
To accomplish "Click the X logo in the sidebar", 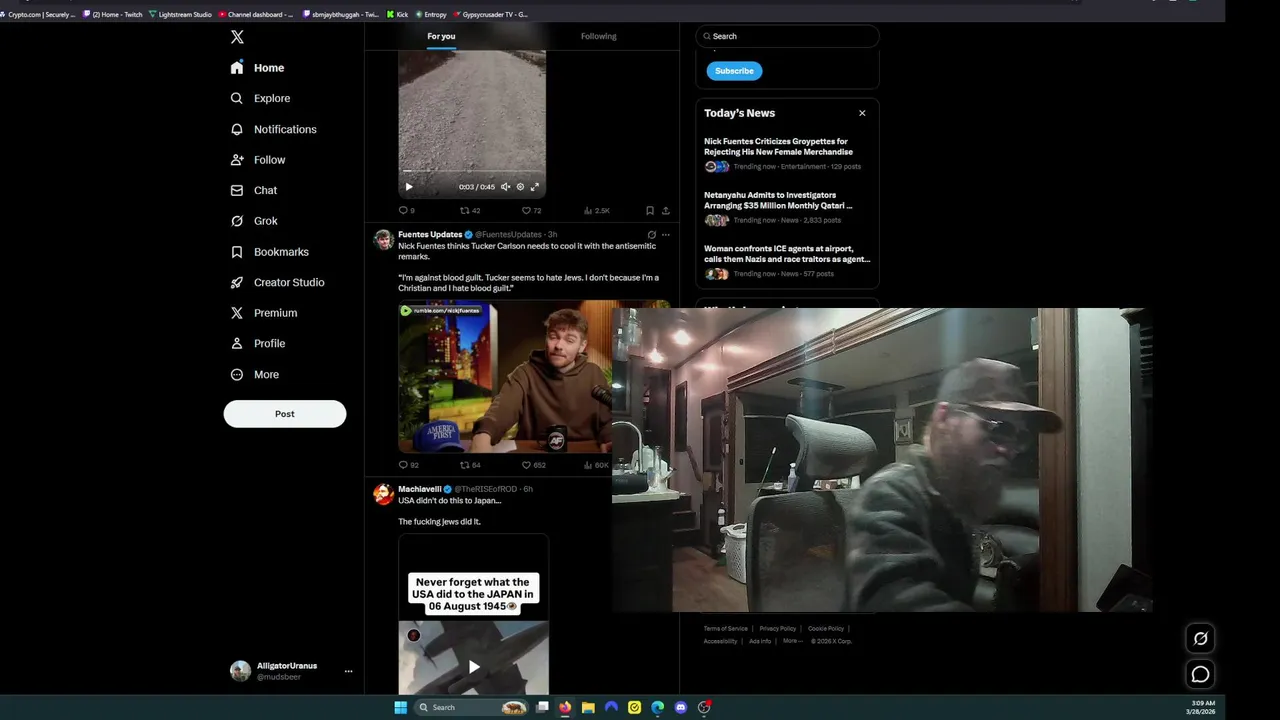I will (237, 37).
